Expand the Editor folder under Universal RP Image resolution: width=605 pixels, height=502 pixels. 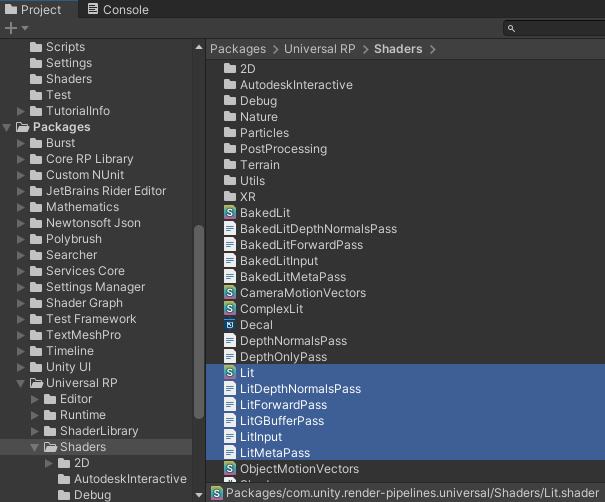pos(35,399)
